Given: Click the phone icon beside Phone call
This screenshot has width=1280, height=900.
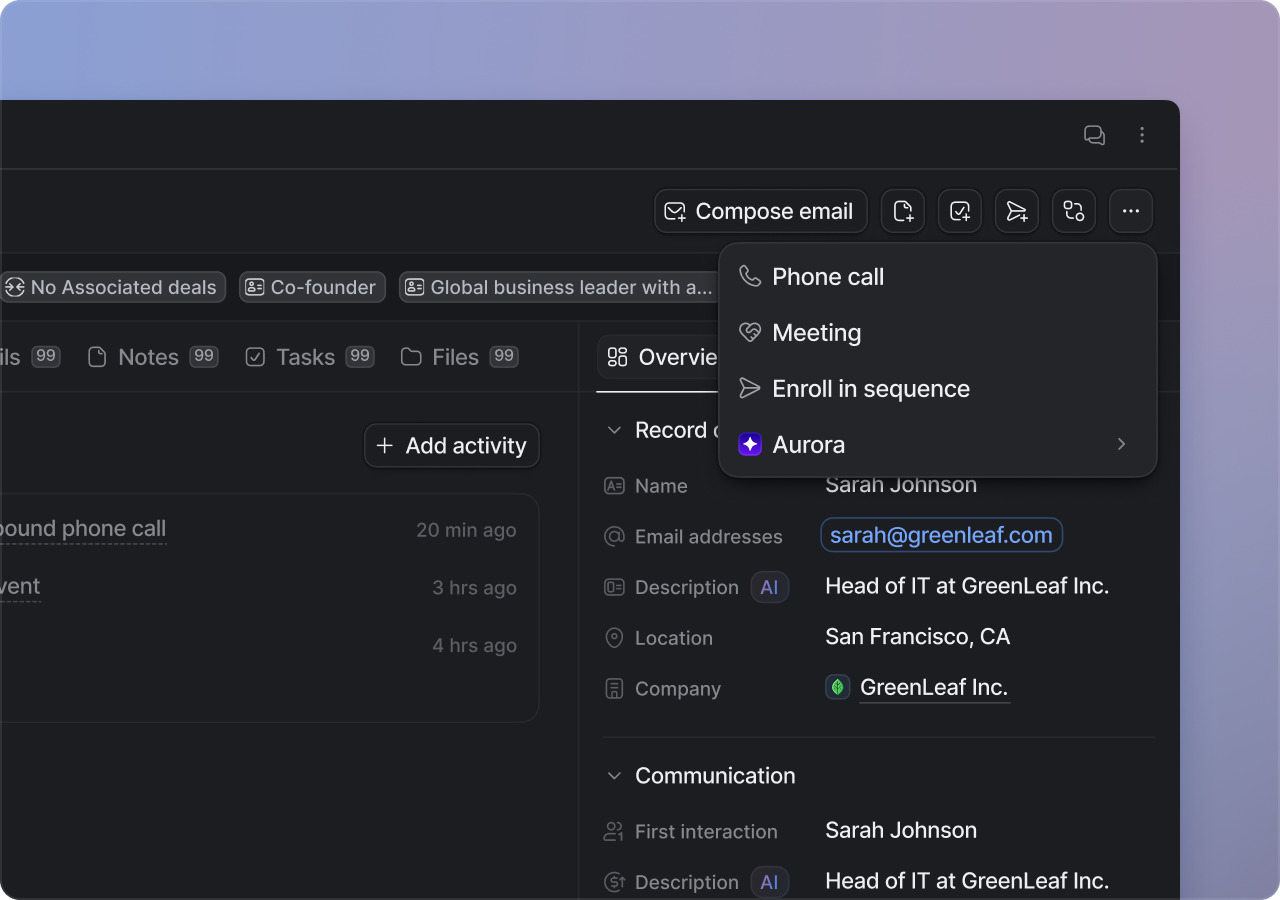Looking at the screenshot, I should tap(750, 276).
